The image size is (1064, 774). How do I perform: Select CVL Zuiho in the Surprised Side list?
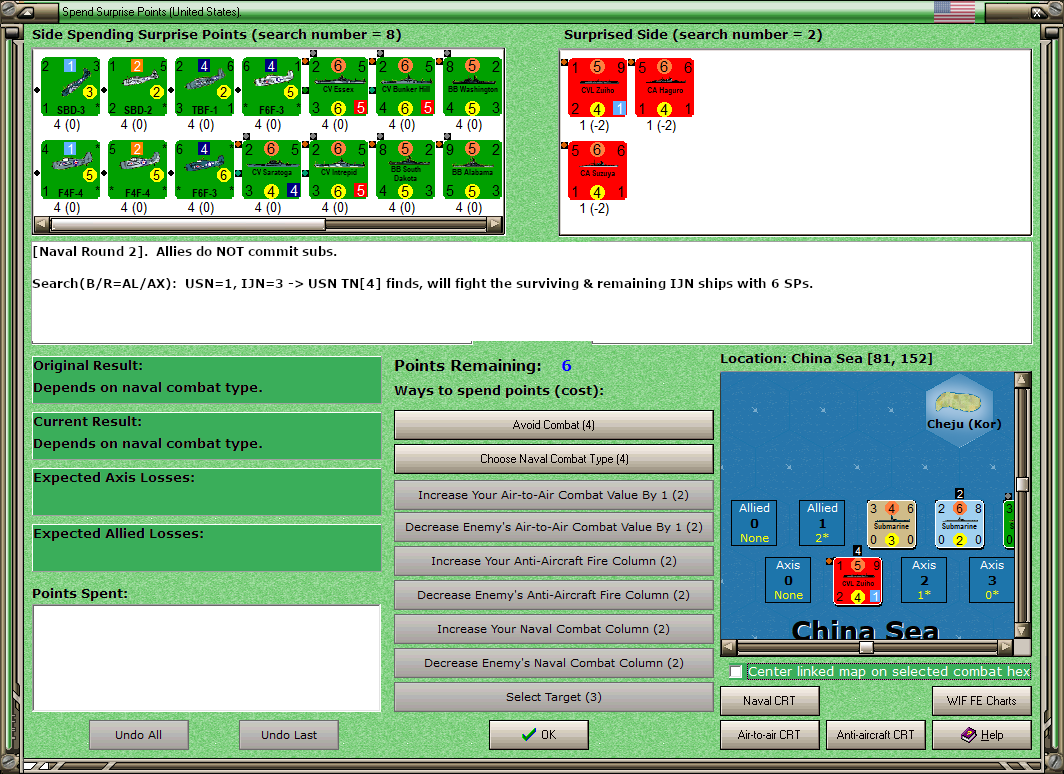pyautogui.click(x=597, y=88)
